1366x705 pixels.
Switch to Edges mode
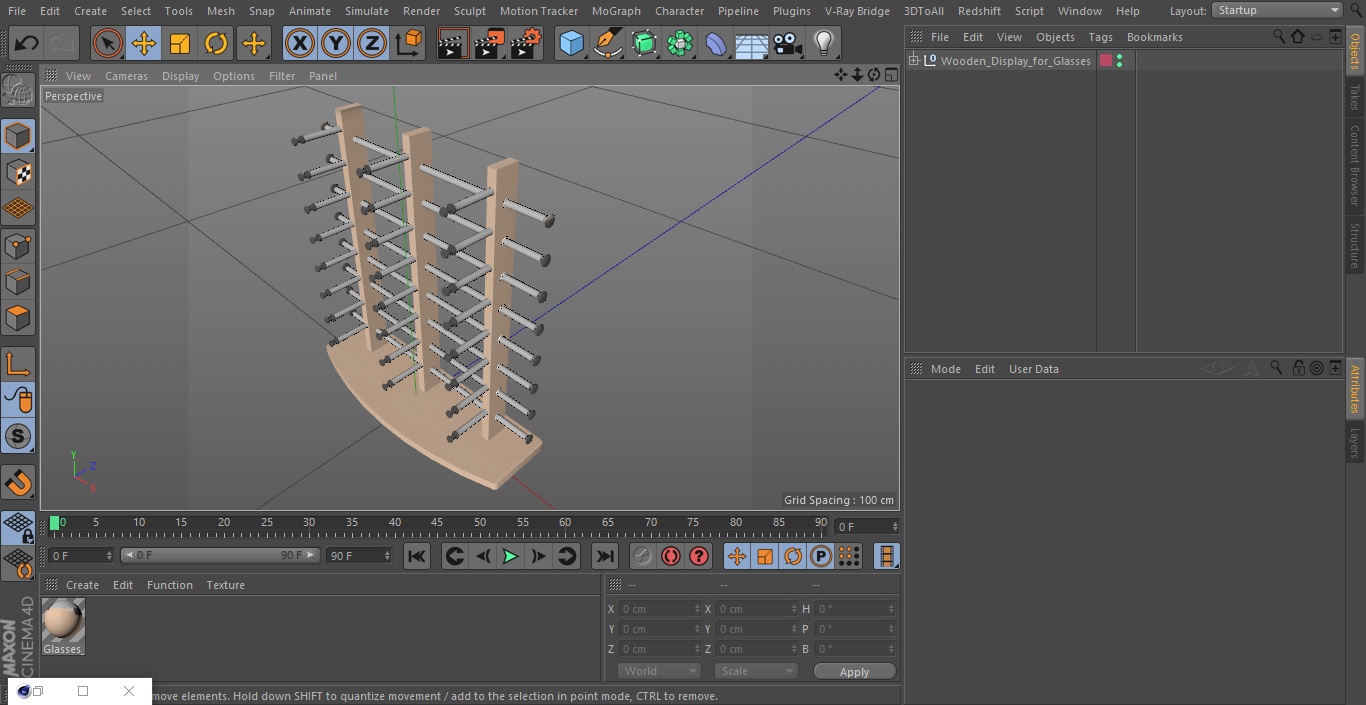(18, 282)
